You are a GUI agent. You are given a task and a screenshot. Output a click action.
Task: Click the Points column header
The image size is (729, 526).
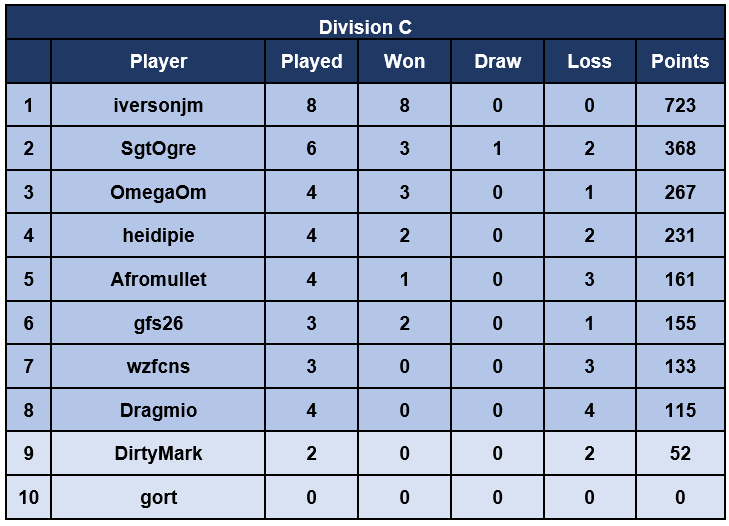click(680, 62)
